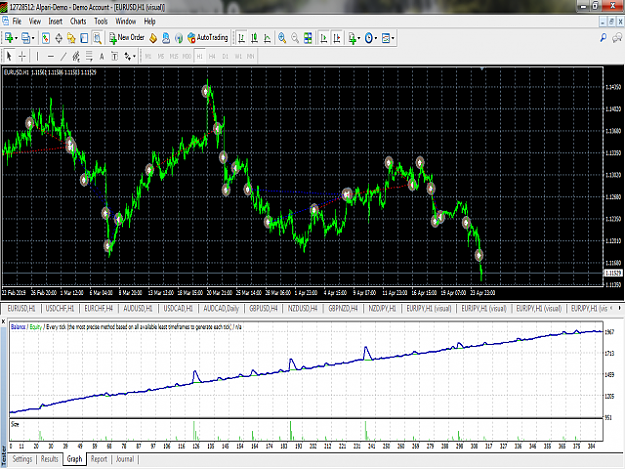This screenshot has height=469, width=625.
Task: Click the New Chart icon
Action: (9, 38)
